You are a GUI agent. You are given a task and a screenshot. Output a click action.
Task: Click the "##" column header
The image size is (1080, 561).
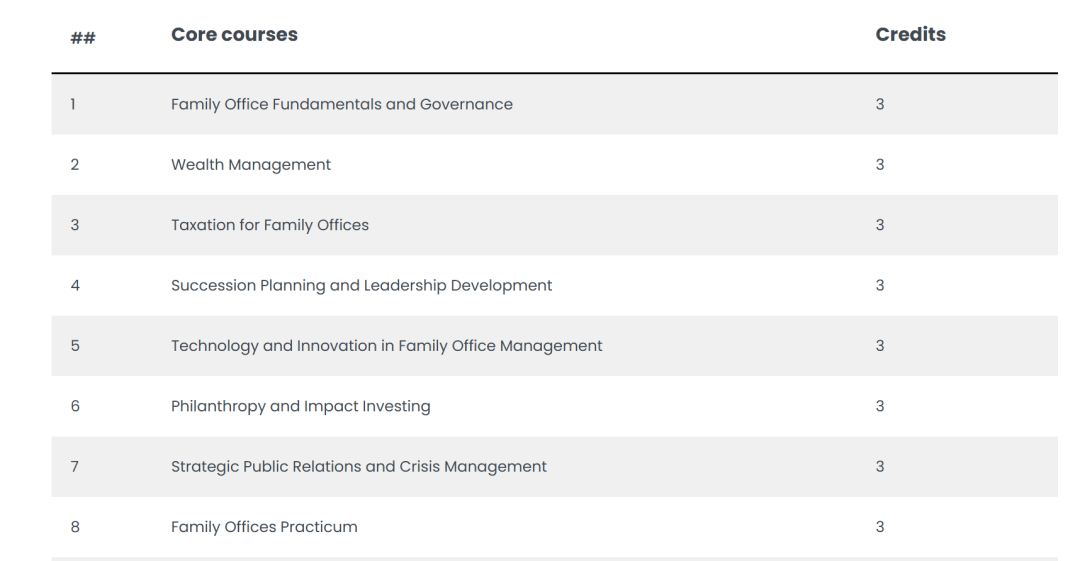(x=83, y=38)
